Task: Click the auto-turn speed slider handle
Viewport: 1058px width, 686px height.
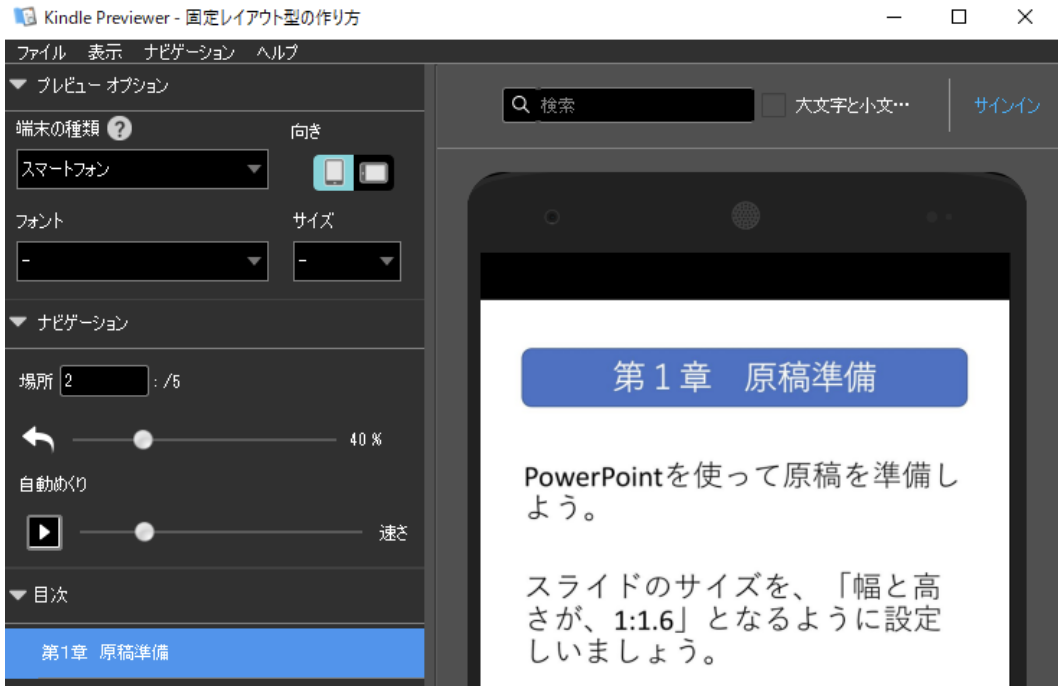Action: point(144,532)
